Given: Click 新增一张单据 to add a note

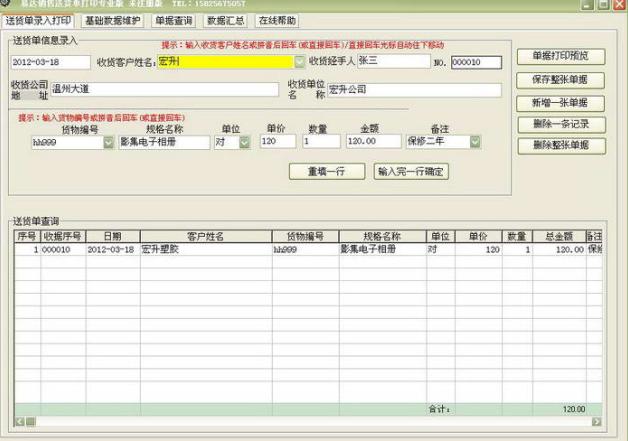Looking at the screenshot, I should click(561, 103).
